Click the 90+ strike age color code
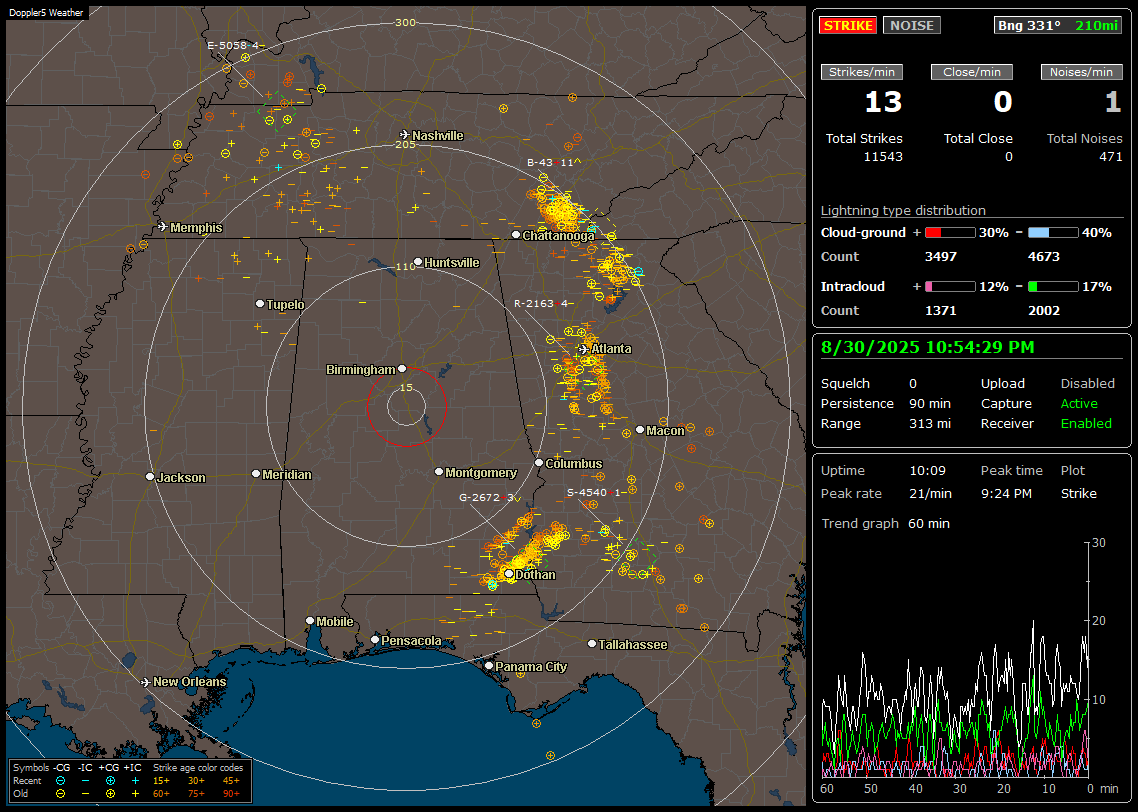Viewport: 1138px width, 812px height. (x=231, y=794)
